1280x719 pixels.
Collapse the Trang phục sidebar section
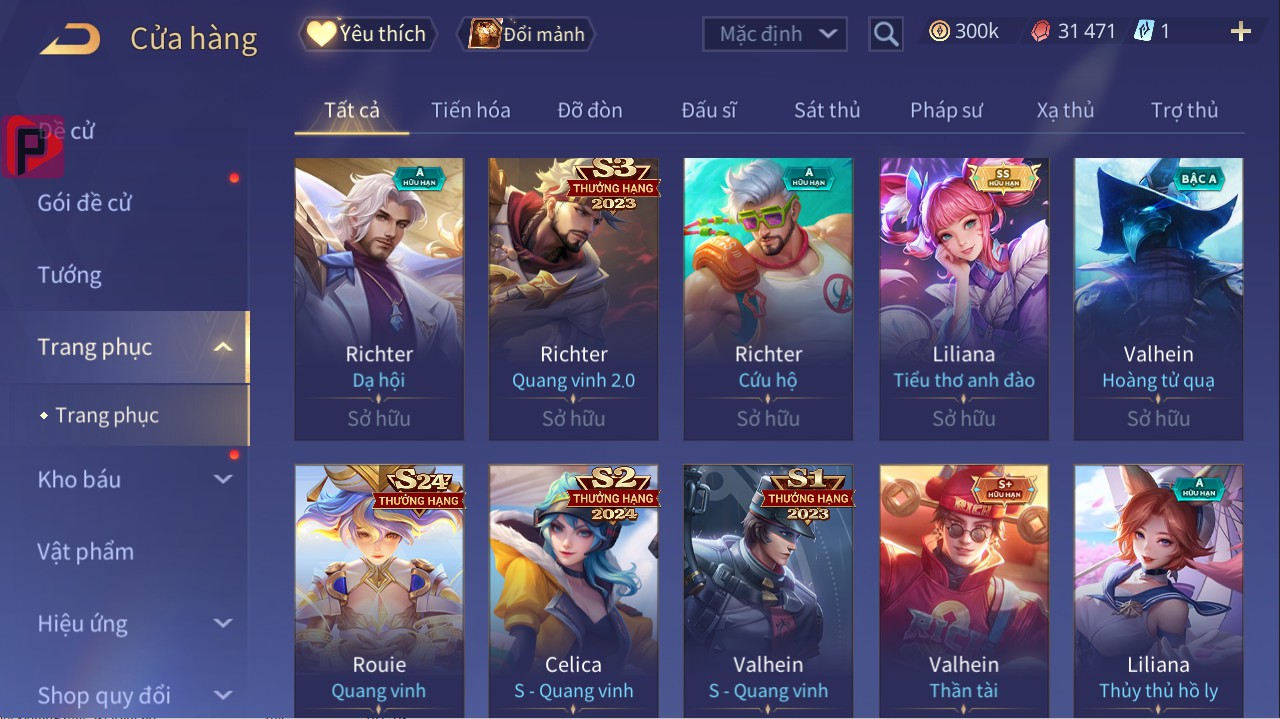click(x=223, y=347)
